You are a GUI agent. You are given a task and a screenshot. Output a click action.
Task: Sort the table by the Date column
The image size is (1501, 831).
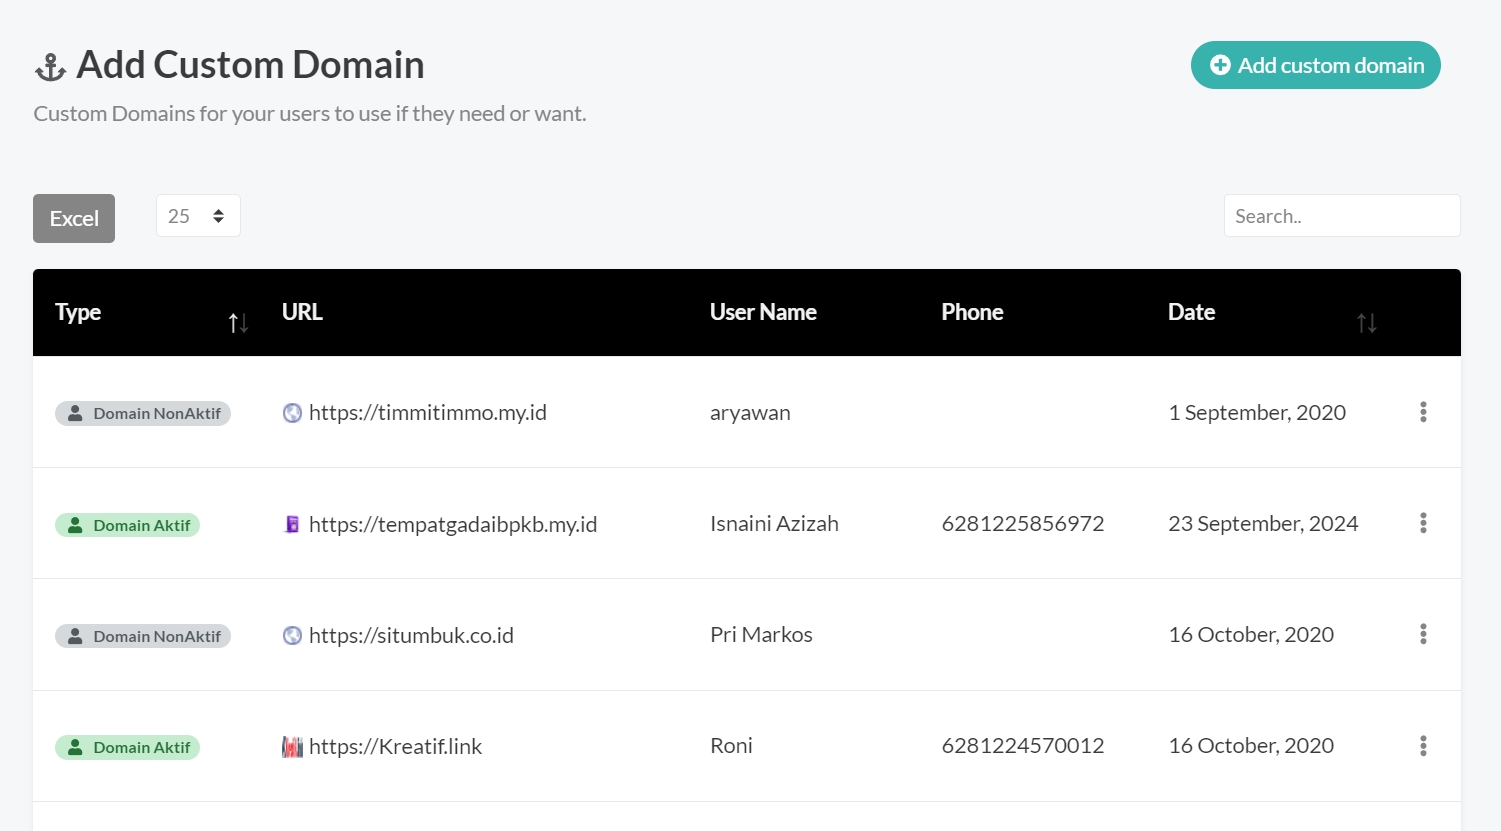tap(1366, 322)
